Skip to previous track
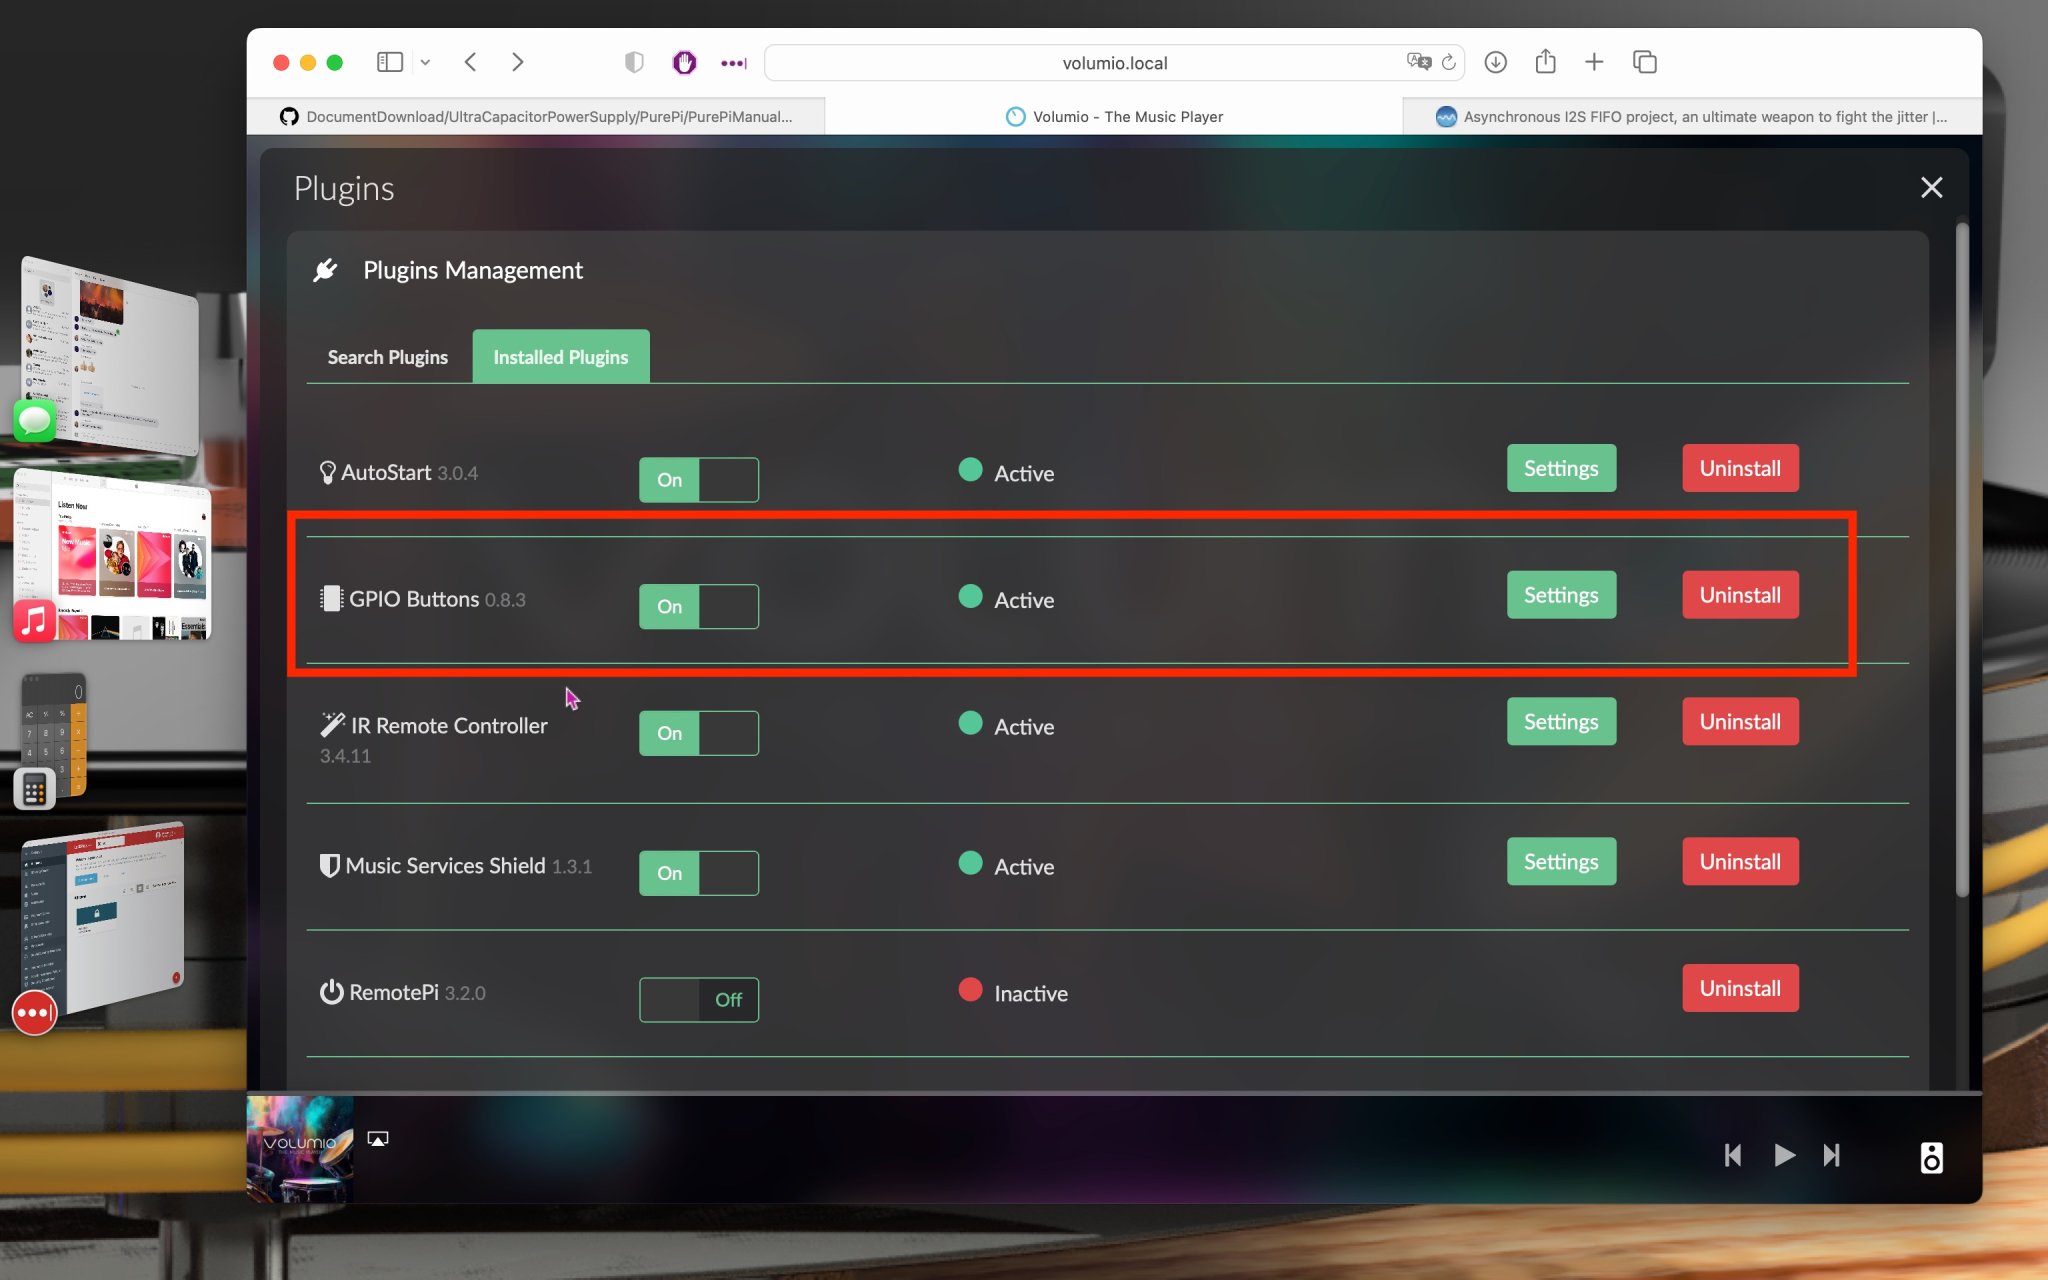This screenshot has height=1280, width=2048. pos(1733,1156)
